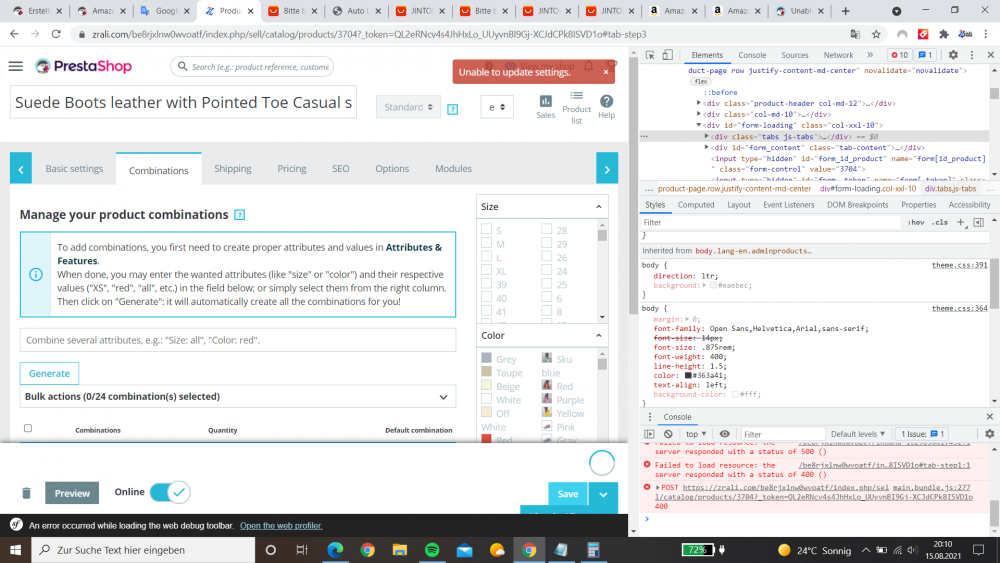Expand div form_content node in Elements tree
Viewport: 1000px width, 563px height.
coord(707,147)
